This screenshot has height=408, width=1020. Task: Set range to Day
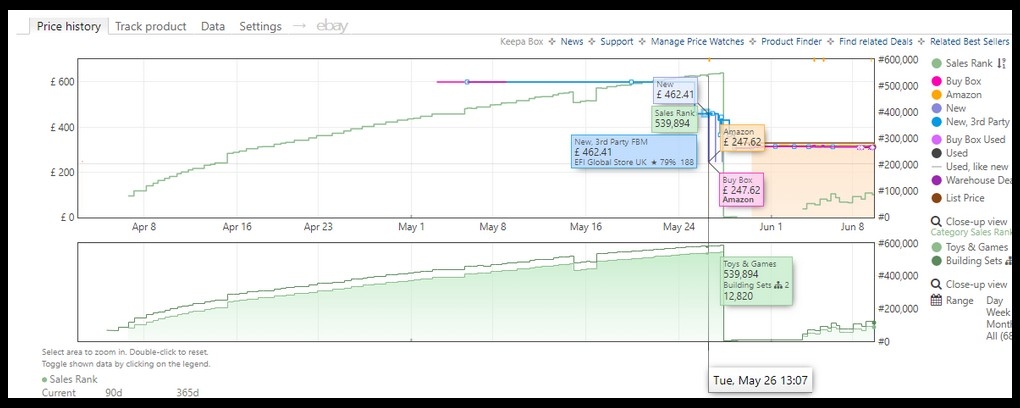[994, 301]
